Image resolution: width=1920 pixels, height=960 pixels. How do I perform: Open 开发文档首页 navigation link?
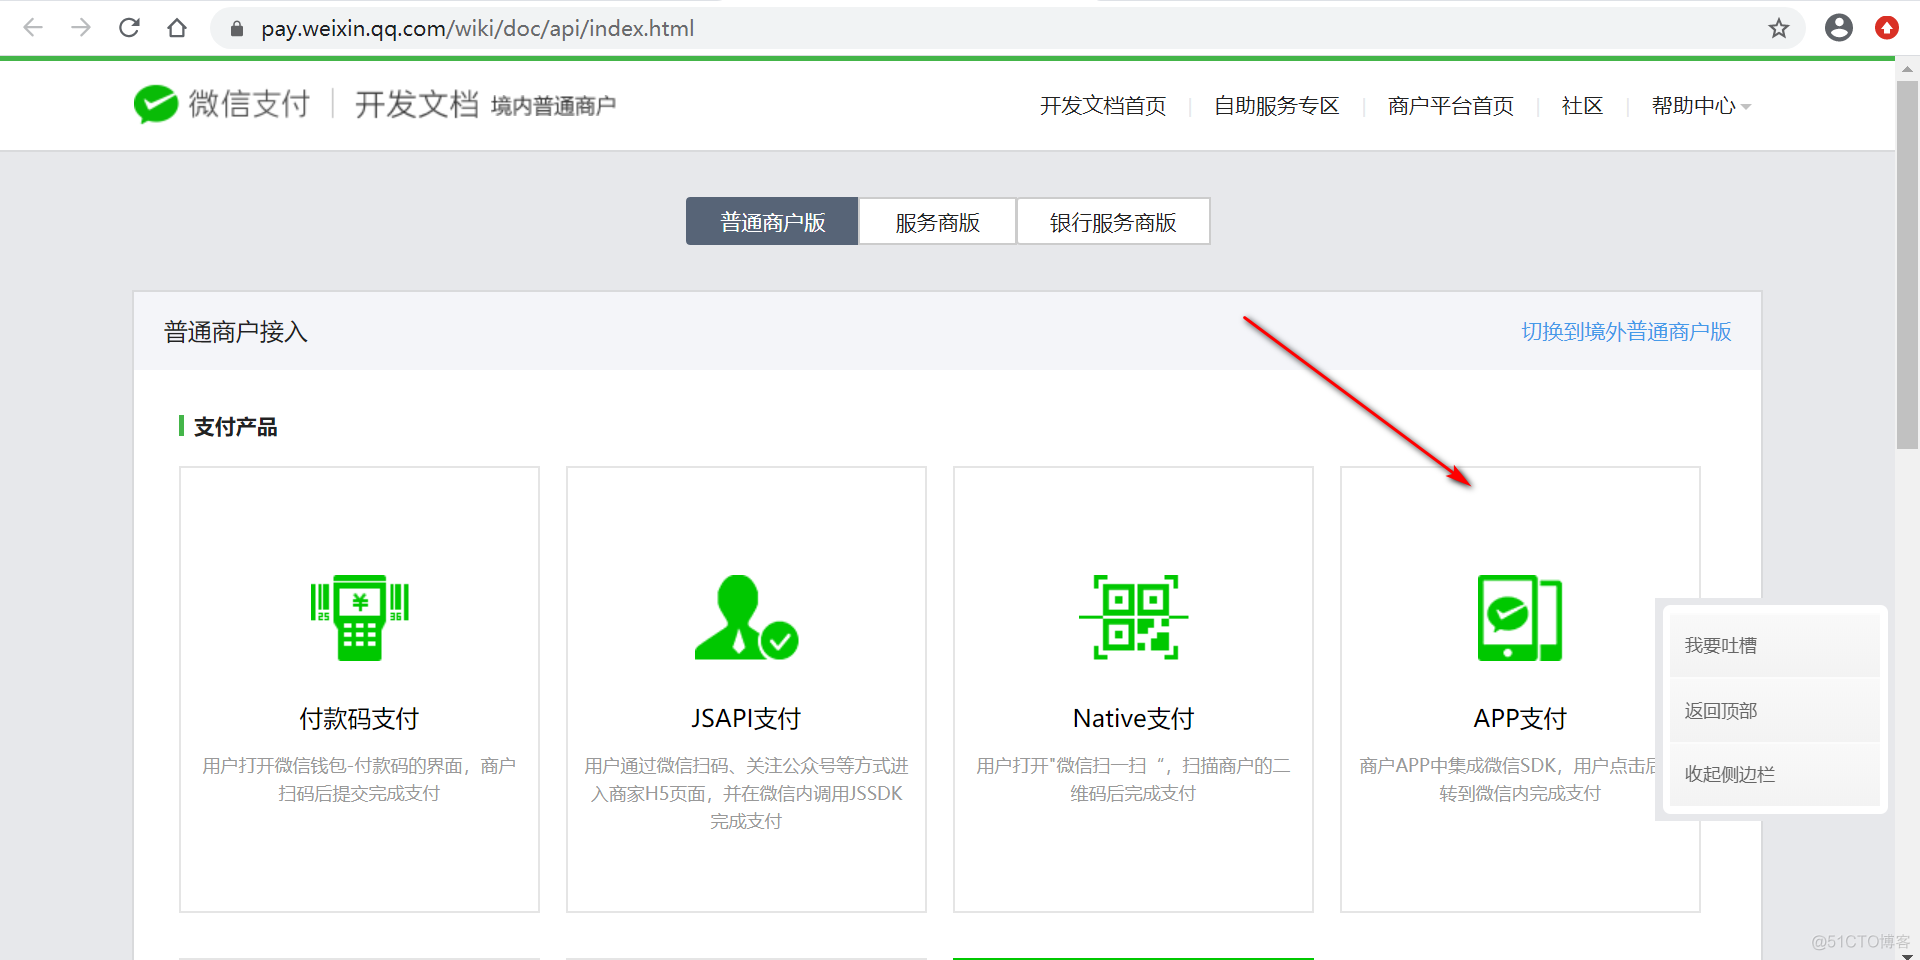[1103, 106]
